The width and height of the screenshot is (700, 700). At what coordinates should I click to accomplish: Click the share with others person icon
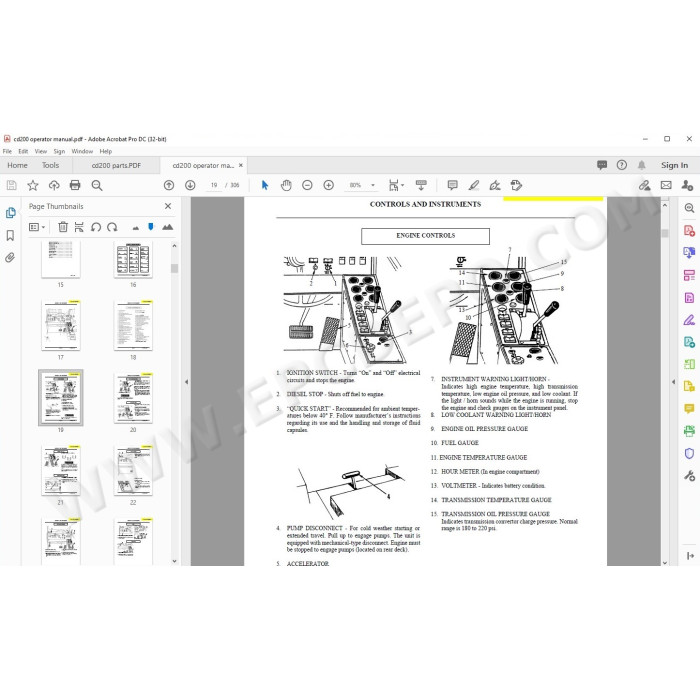[688, 185]
